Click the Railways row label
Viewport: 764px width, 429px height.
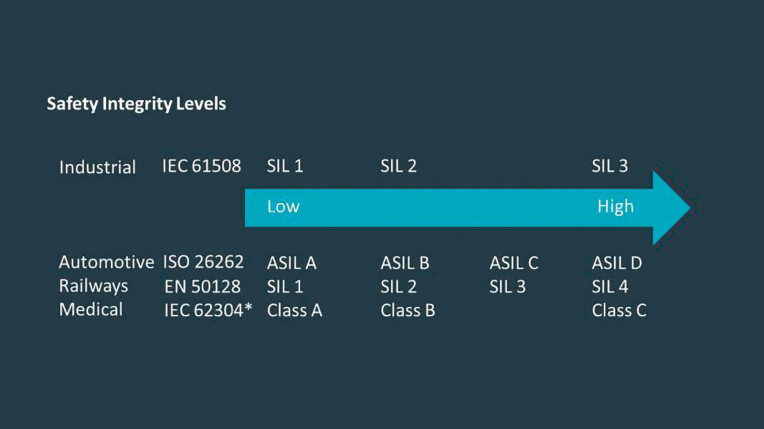click(x=94, y=286)
